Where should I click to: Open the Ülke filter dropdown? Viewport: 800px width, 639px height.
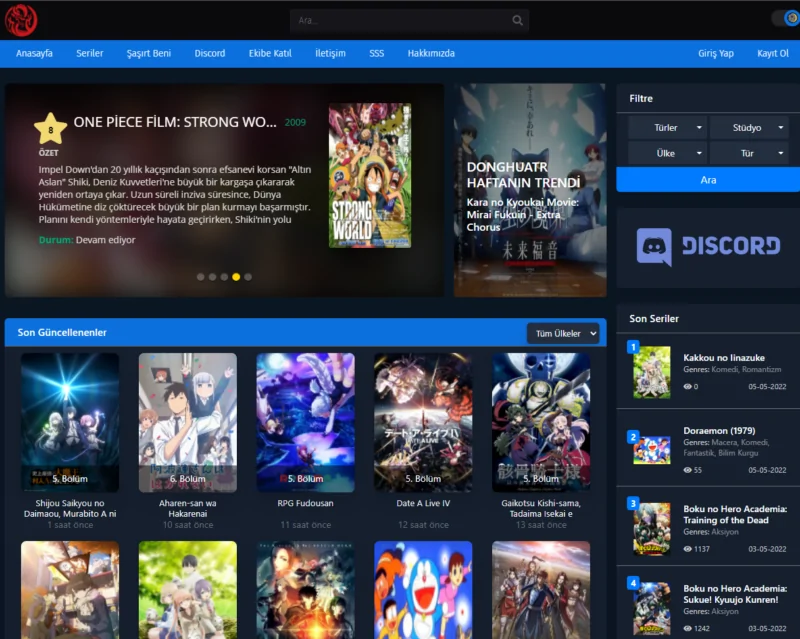click(x=667, y=153)
